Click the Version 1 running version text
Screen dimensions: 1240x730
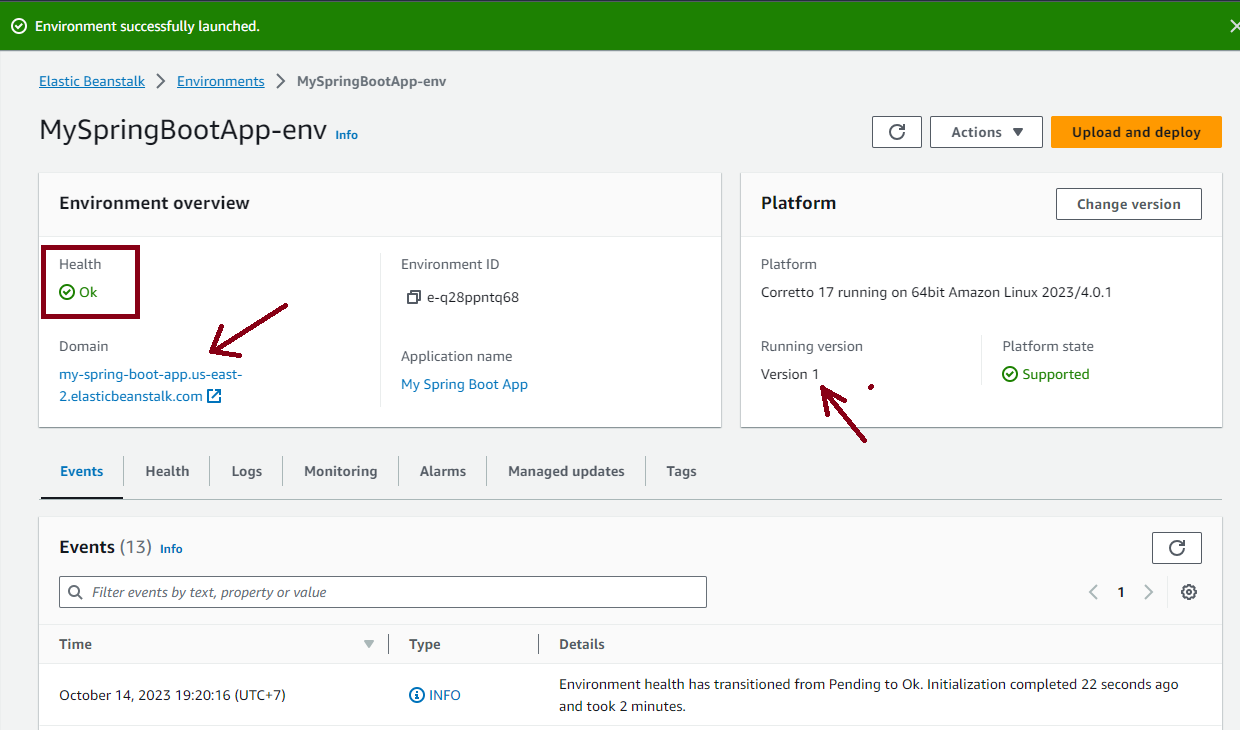pyautogui.click(x=790, y=374)
